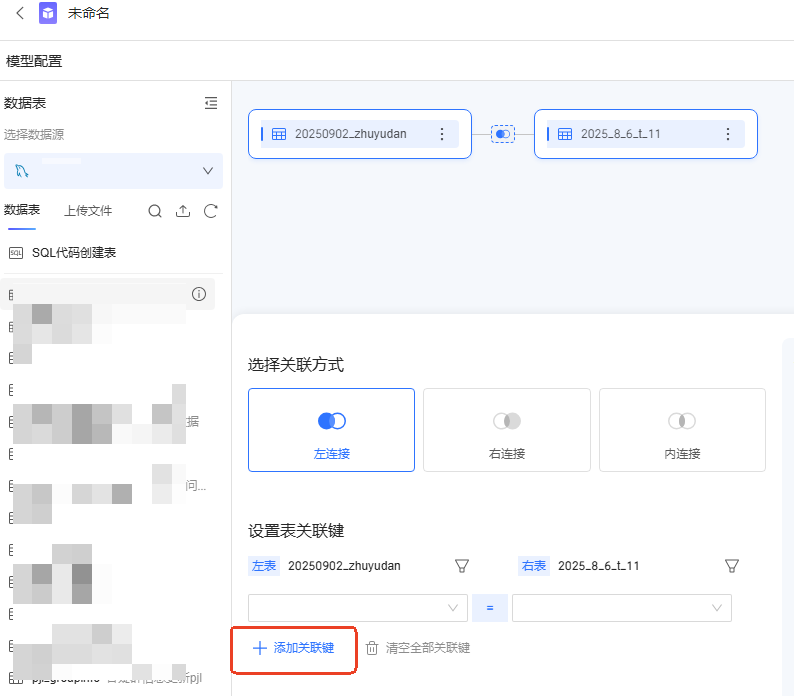Select 左连接 join type
This screenshot has height=696, width=794.
331,430
